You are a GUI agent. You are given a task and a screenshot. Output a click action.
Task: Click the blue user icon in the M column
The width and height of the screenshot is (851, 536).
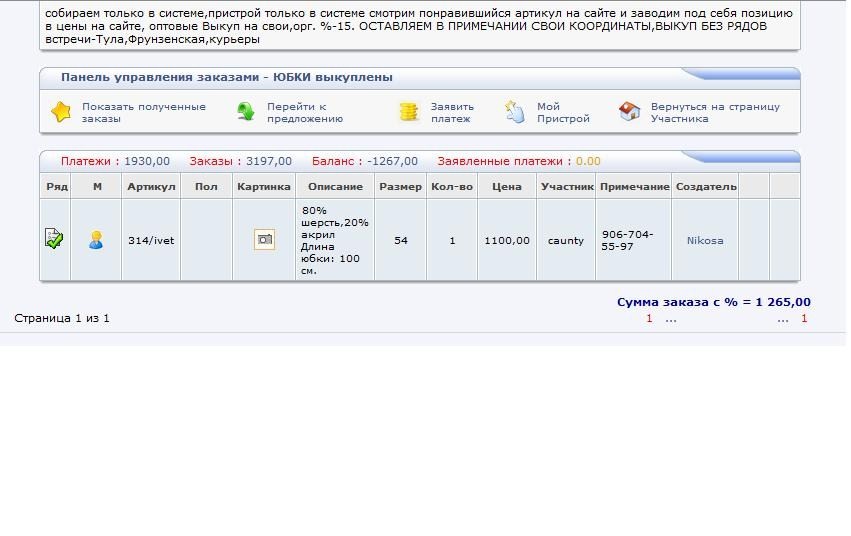(x=96, y=240)
